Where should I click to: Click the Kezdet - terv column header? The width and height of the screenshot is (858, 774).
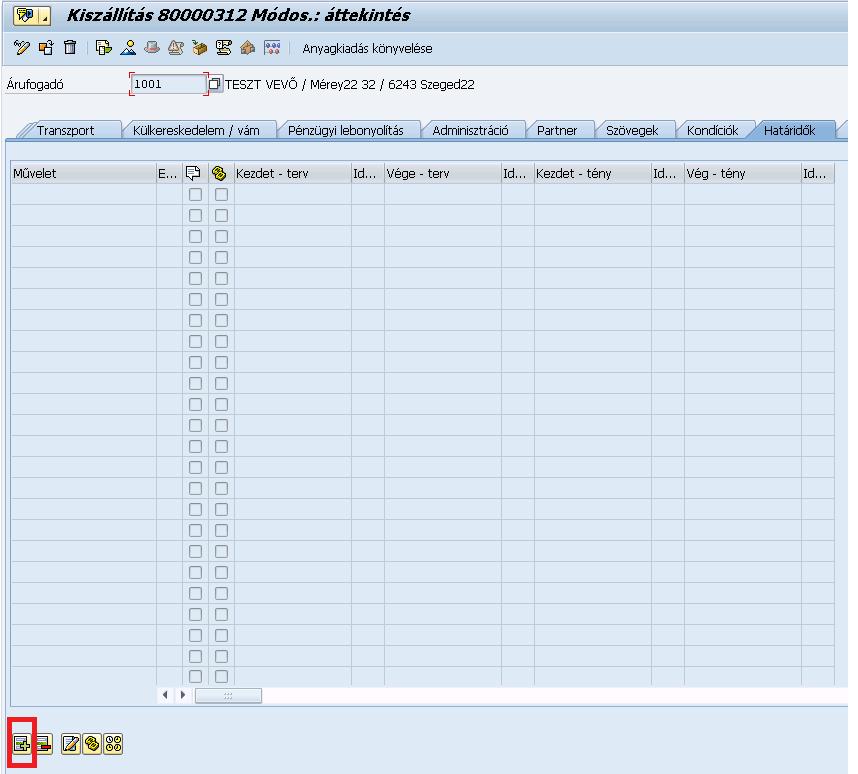click(292, 174)
